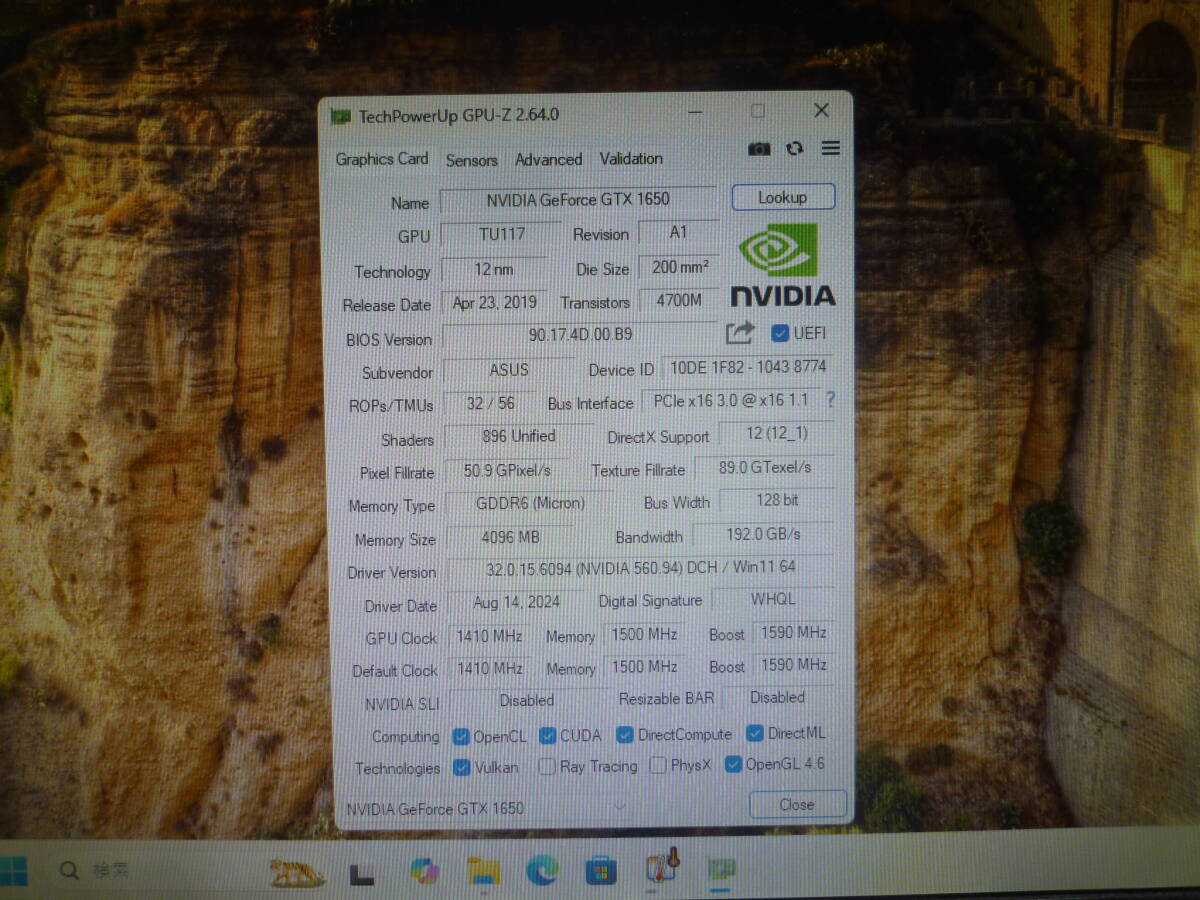Screen dimensions: 1200x900
Task: Click the Close button in GPU-Z
Action: pyautogui.click(x=797, y=804)
